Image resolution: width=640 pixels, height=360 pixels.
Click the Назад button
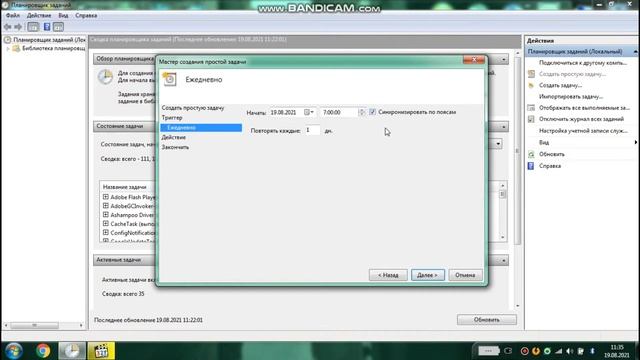click(388, 275)
